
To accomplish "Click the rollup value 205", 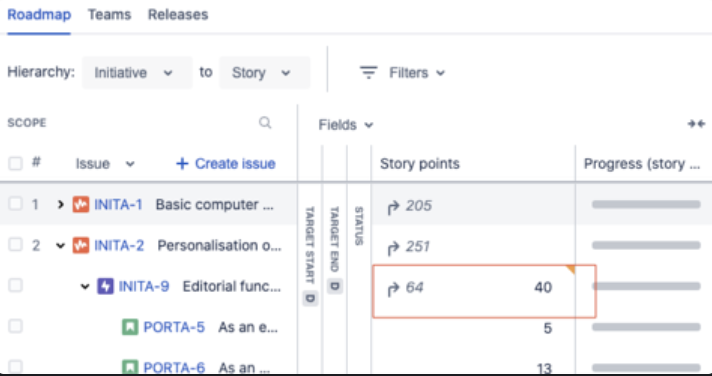I will pos(418,206).
